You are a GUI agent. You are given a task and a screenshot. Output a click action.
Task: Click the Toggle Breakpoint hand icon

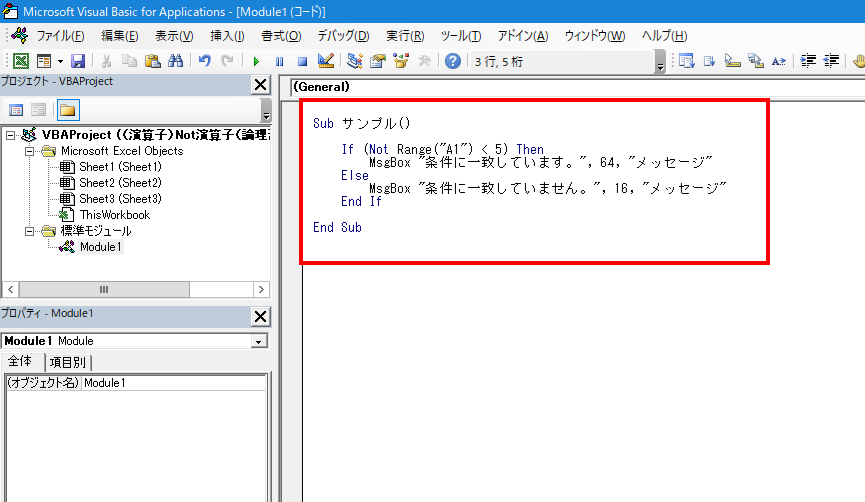tap(858, 61)
